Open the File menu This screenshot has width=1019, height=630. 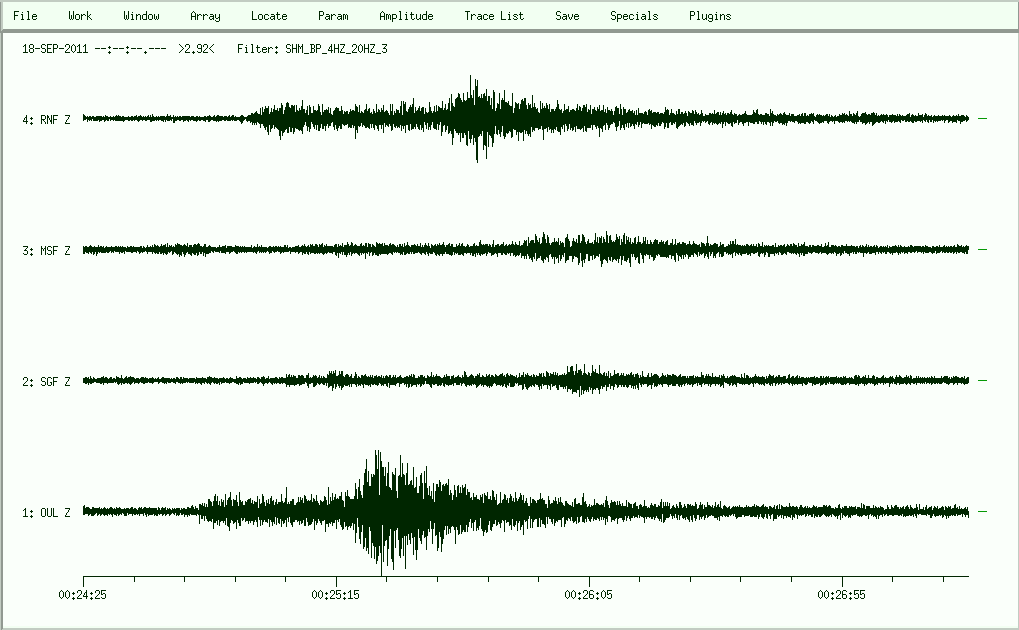point(25,16)
